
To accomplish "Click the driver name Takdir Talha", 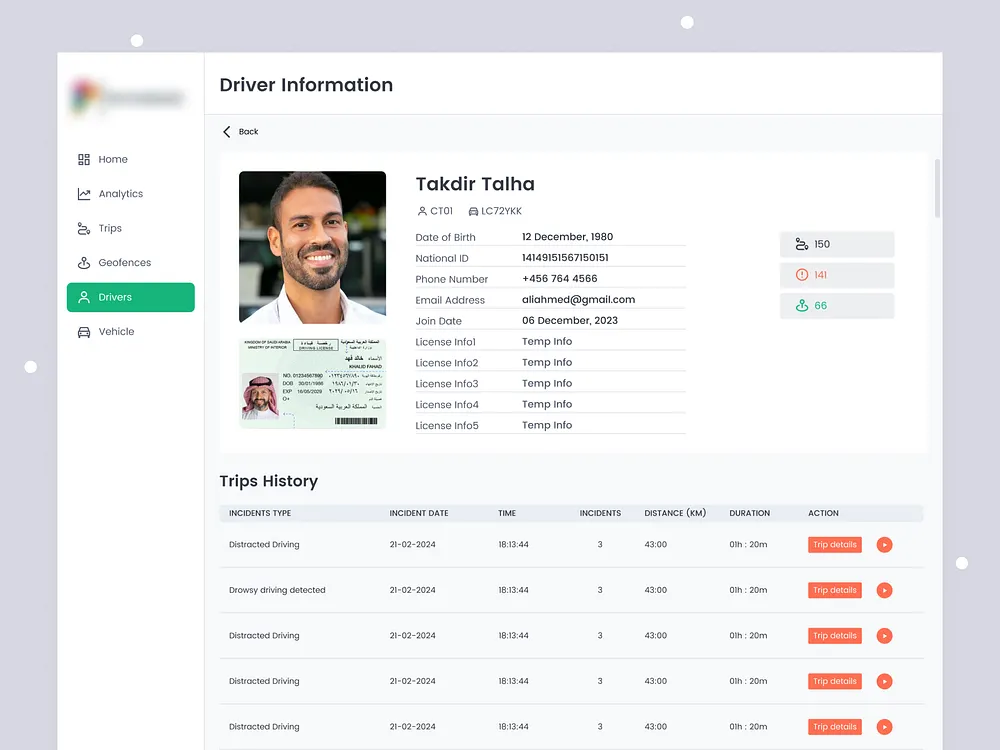I will pyautogui.click(x=475, y=184).
